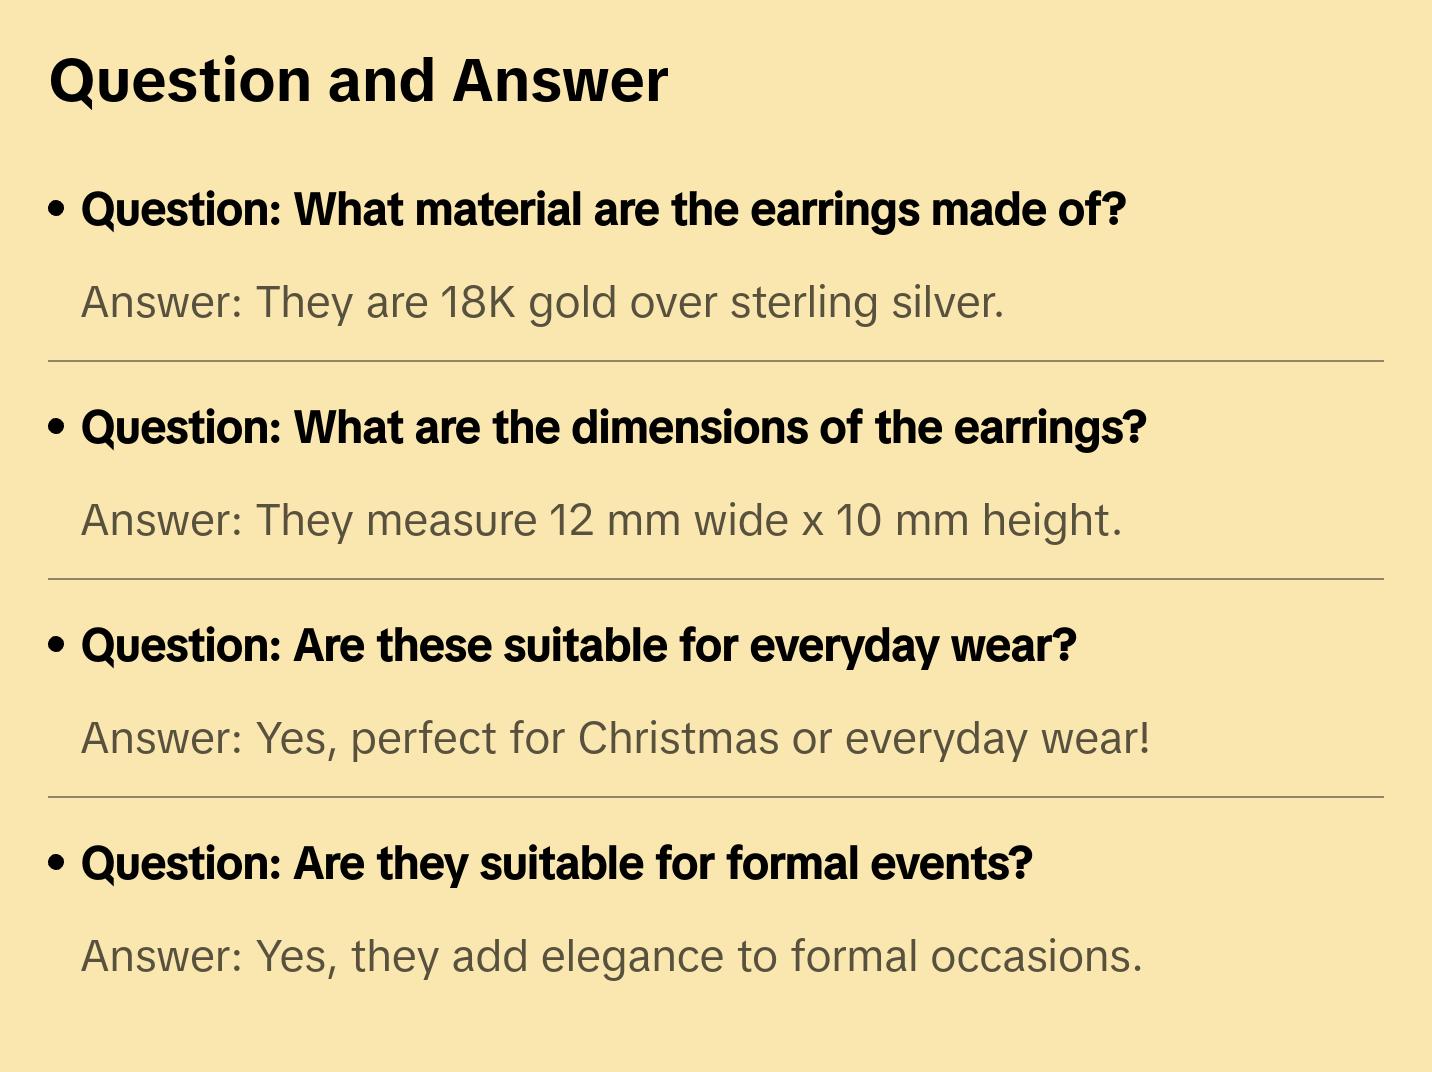Click the "Question and Answer" heading
The image size is (1432, 1072).
(358, 81)
